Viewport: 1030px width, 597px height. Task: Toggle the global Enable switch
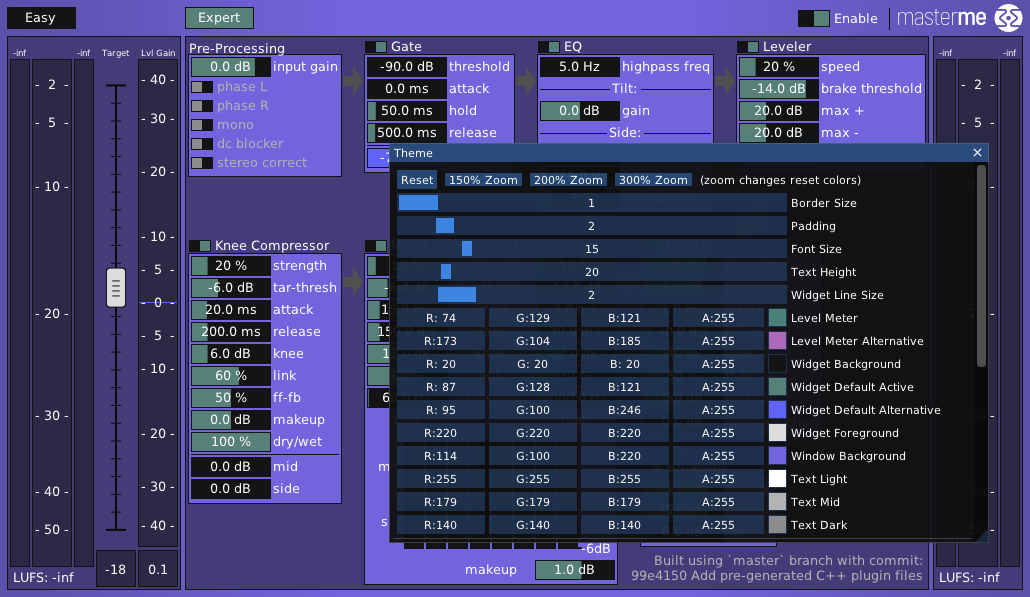coord(813,18)
